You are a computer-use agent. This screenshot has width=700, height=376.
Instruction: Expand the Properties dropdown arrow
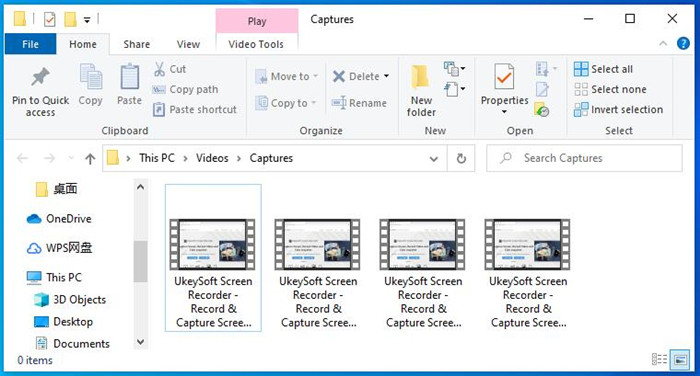pyautogui.click(x=504, y=112)
